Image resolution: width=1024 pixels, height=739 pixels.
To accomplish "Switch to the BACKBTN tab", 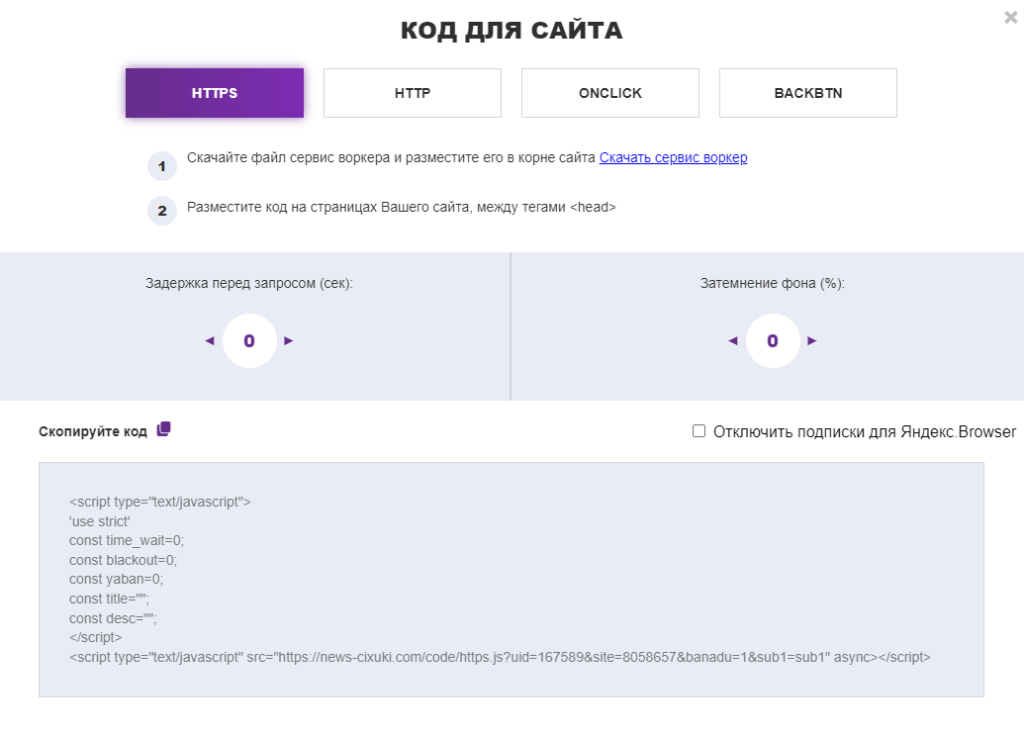I will [x=808, y=93].
